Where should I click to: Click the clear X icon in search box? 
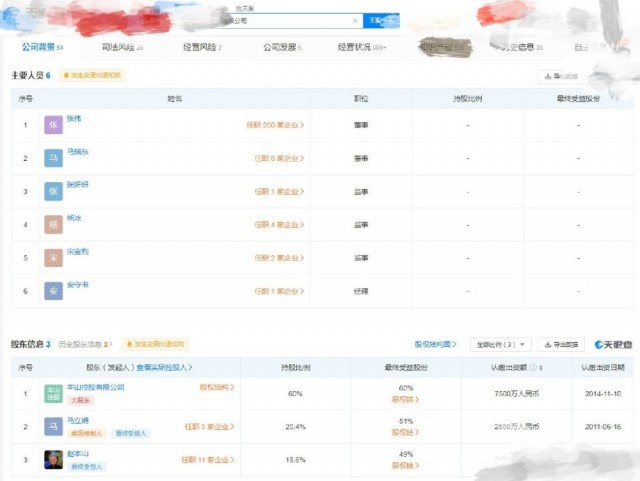[355, 20]
